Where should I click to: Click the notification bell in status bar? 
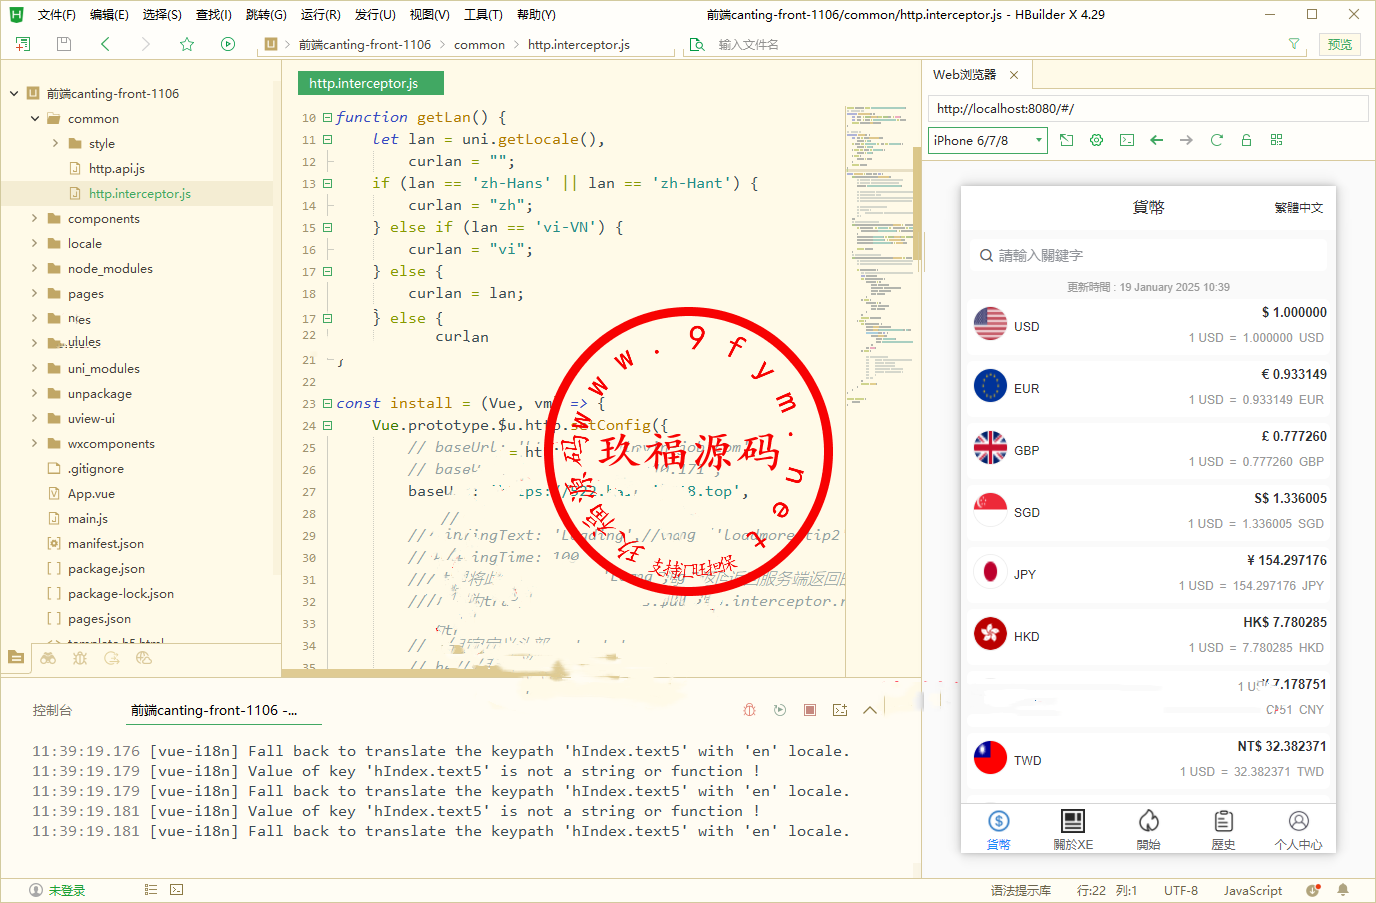pos(1343,890)
